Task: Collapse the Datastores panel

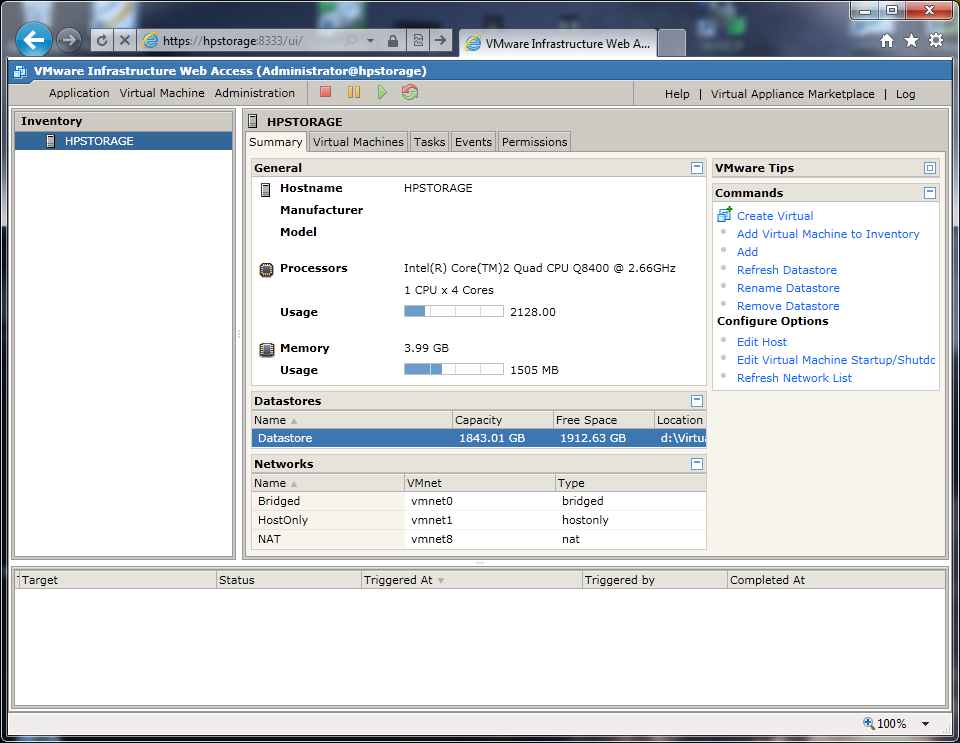Action: tap(697, 401)
